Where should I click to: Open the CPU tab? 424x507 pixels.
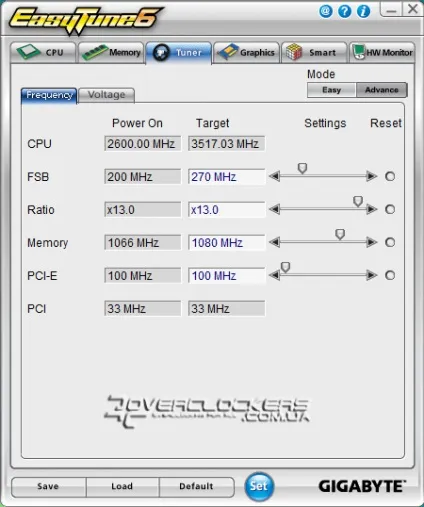coord(43,52)
